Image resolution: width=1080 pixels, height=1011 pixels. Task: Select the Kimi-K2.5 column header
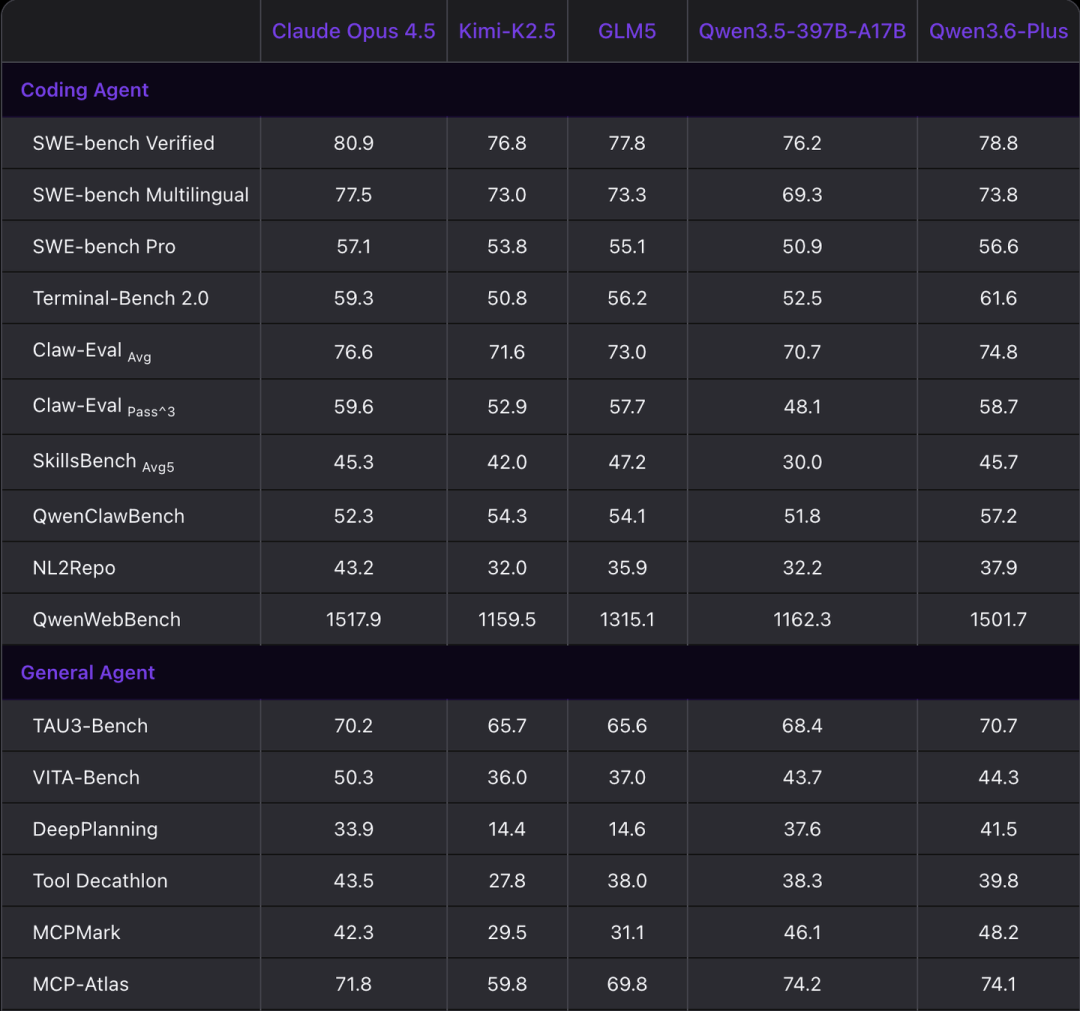(507, 31)
